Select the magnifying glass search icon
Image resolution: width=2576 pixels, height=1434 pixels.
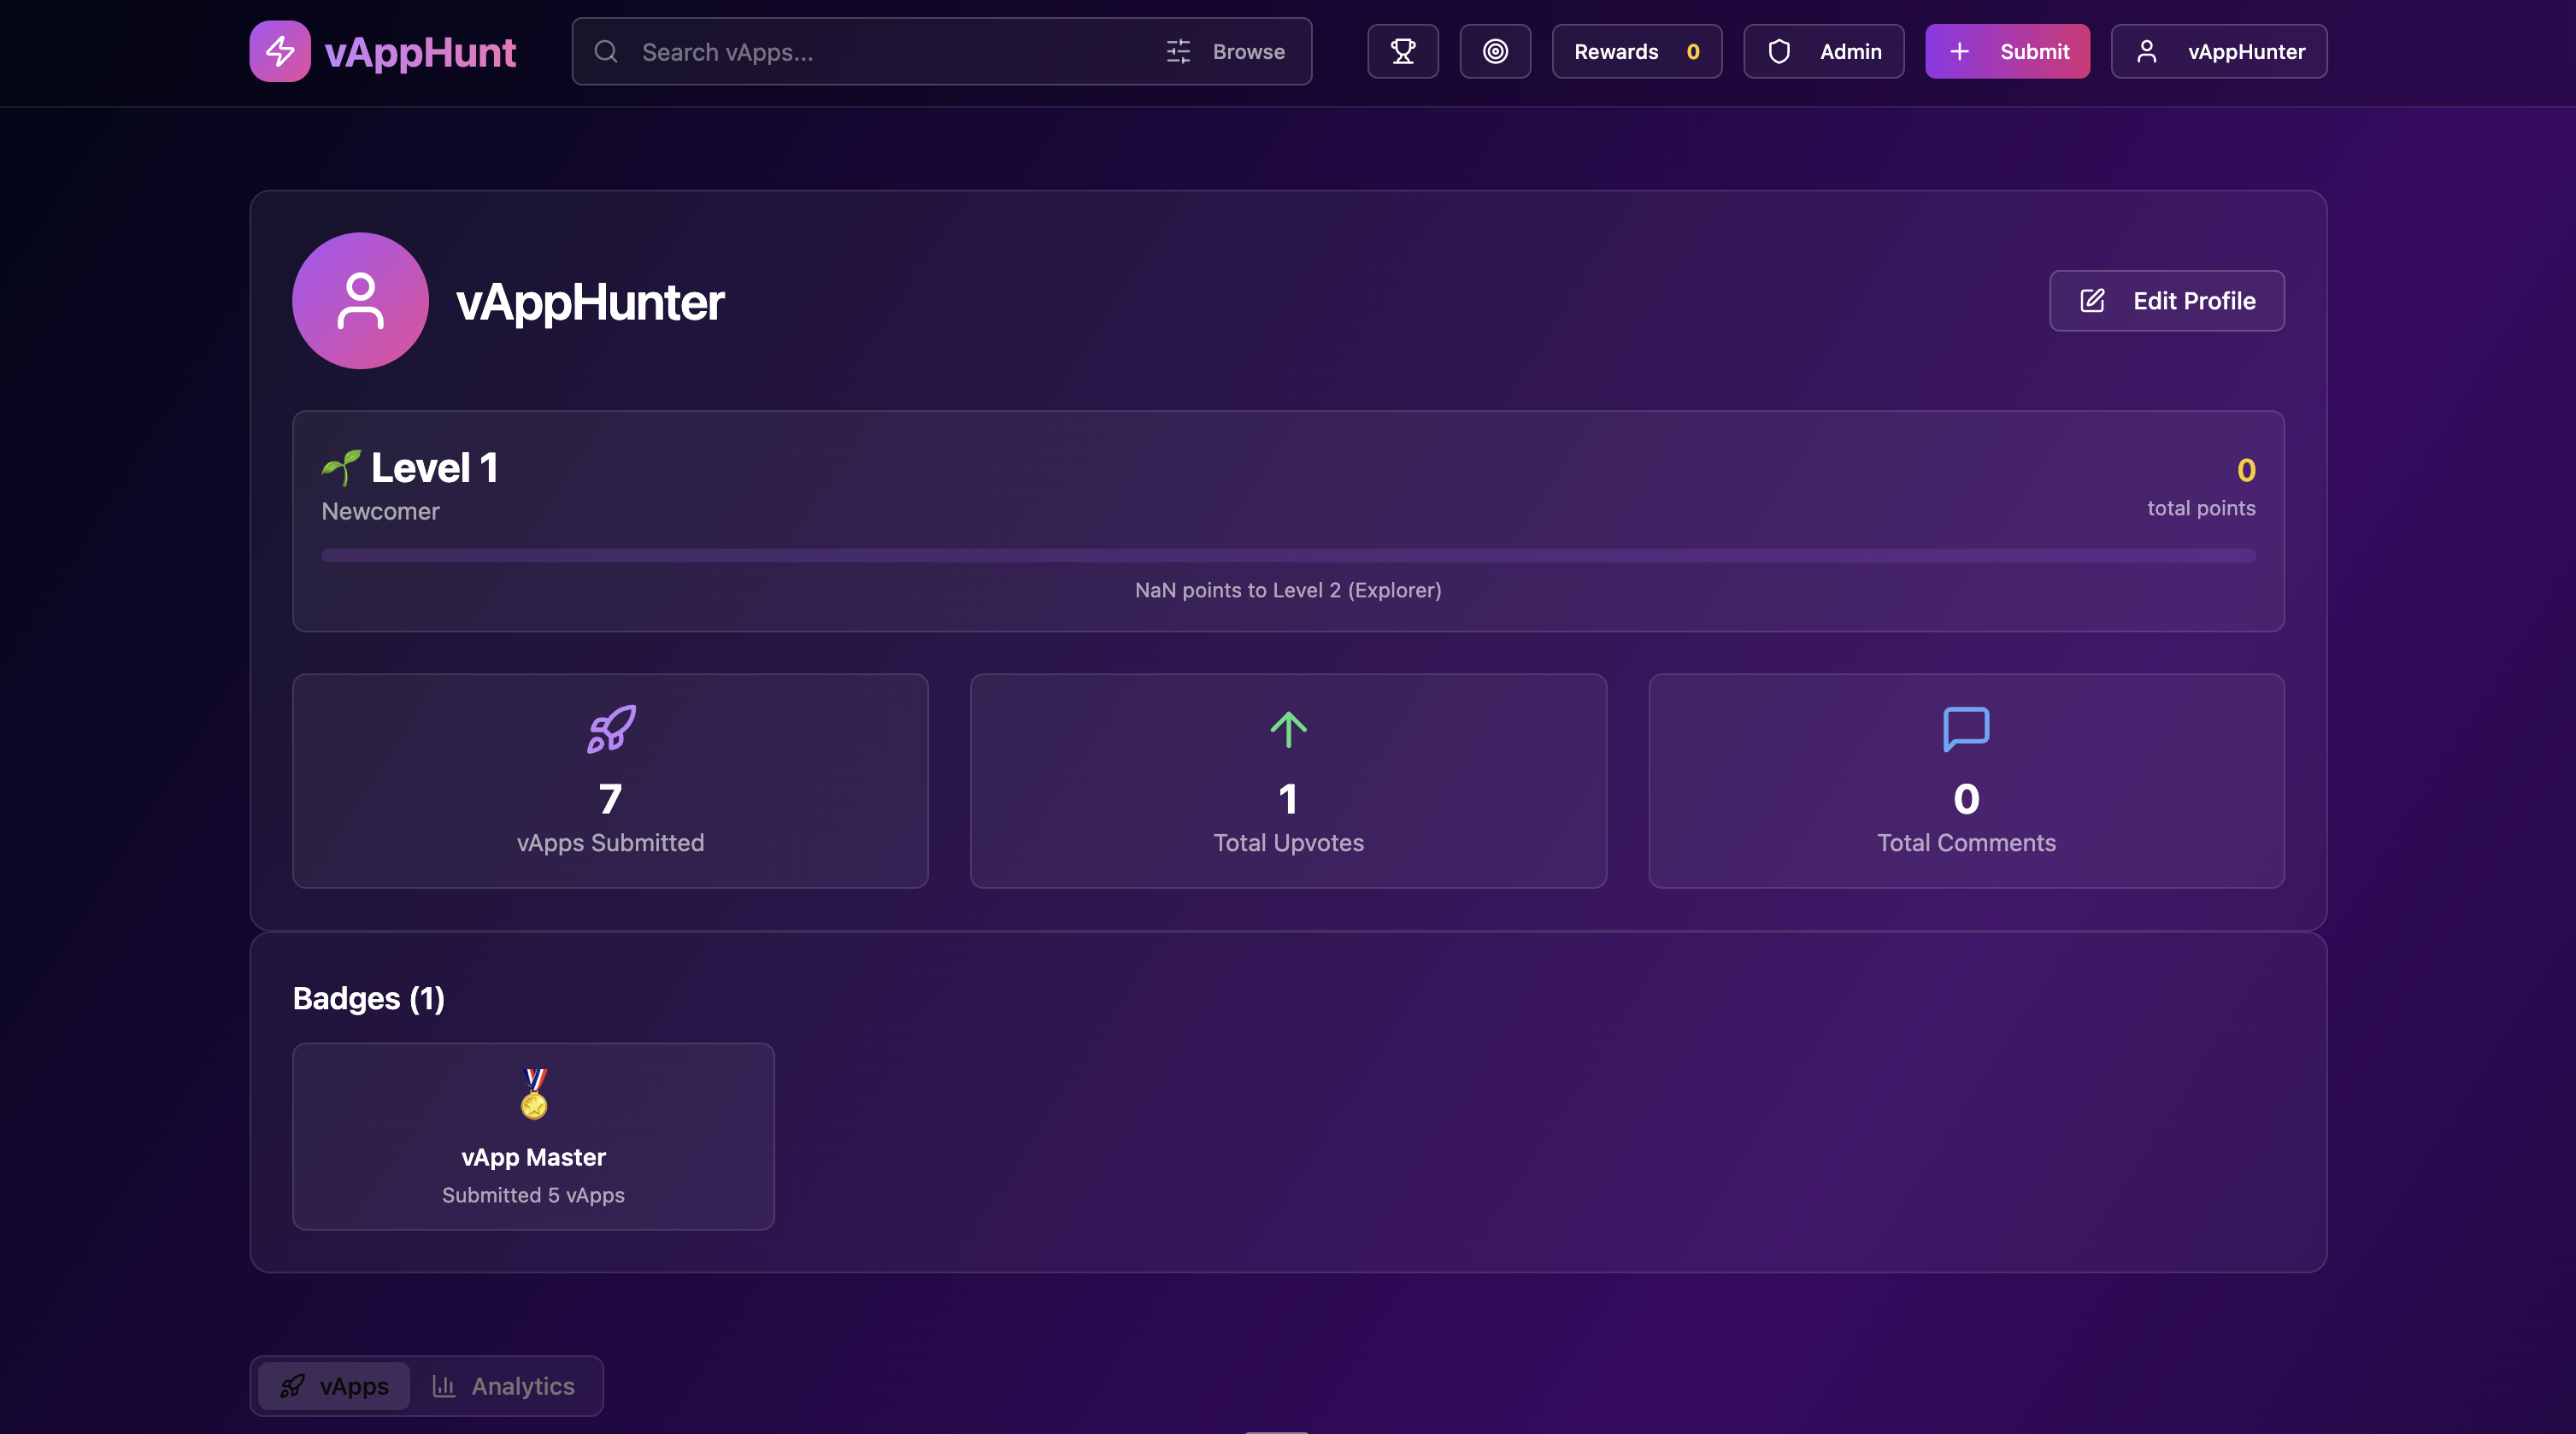tap(606, 52)
